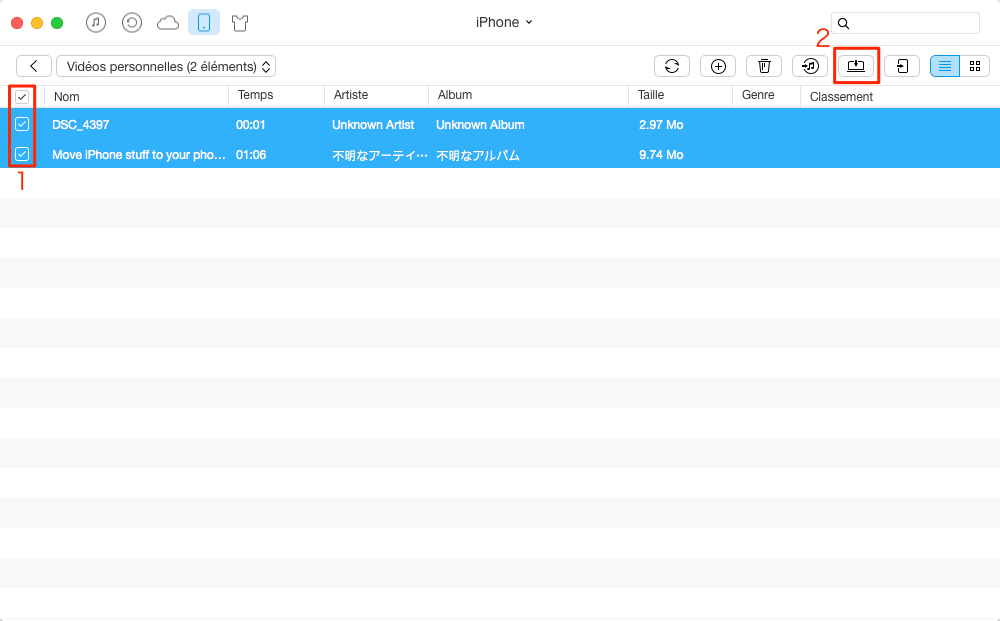Open the iTunes backup restore icon

(x=131, y=23)
